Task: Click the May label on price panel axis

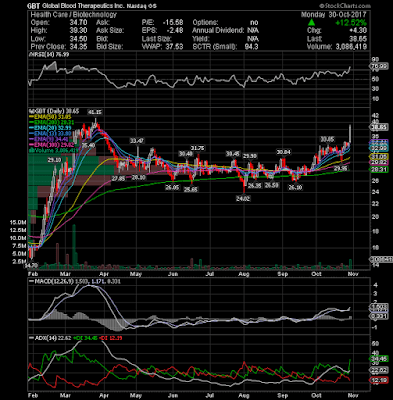Action: (136, 274)
